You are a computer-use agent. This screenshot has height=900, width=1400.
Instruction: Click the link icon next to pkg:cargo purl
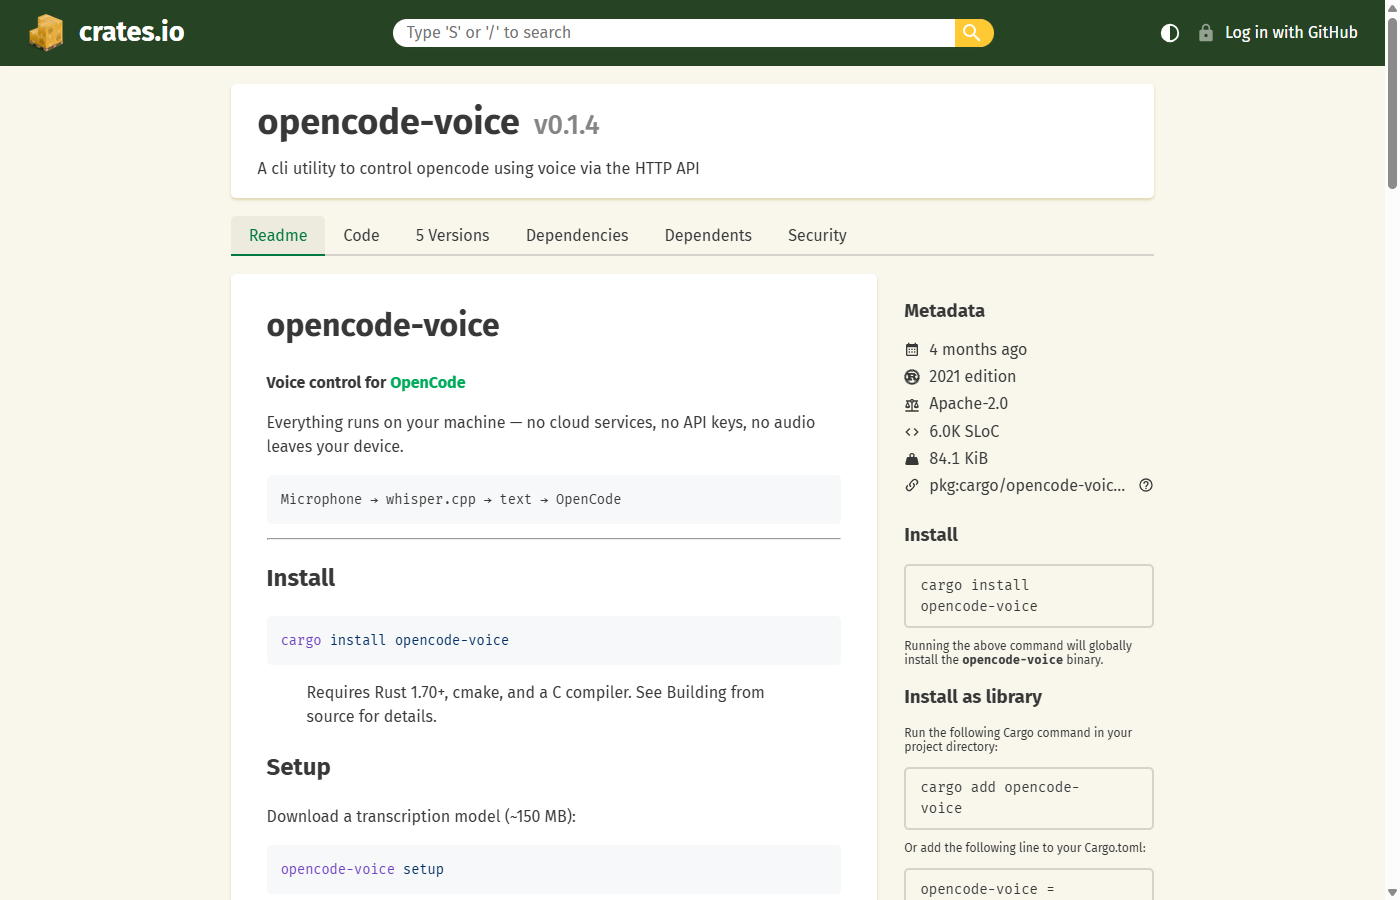pyautogui.click(x=912, y=486)
